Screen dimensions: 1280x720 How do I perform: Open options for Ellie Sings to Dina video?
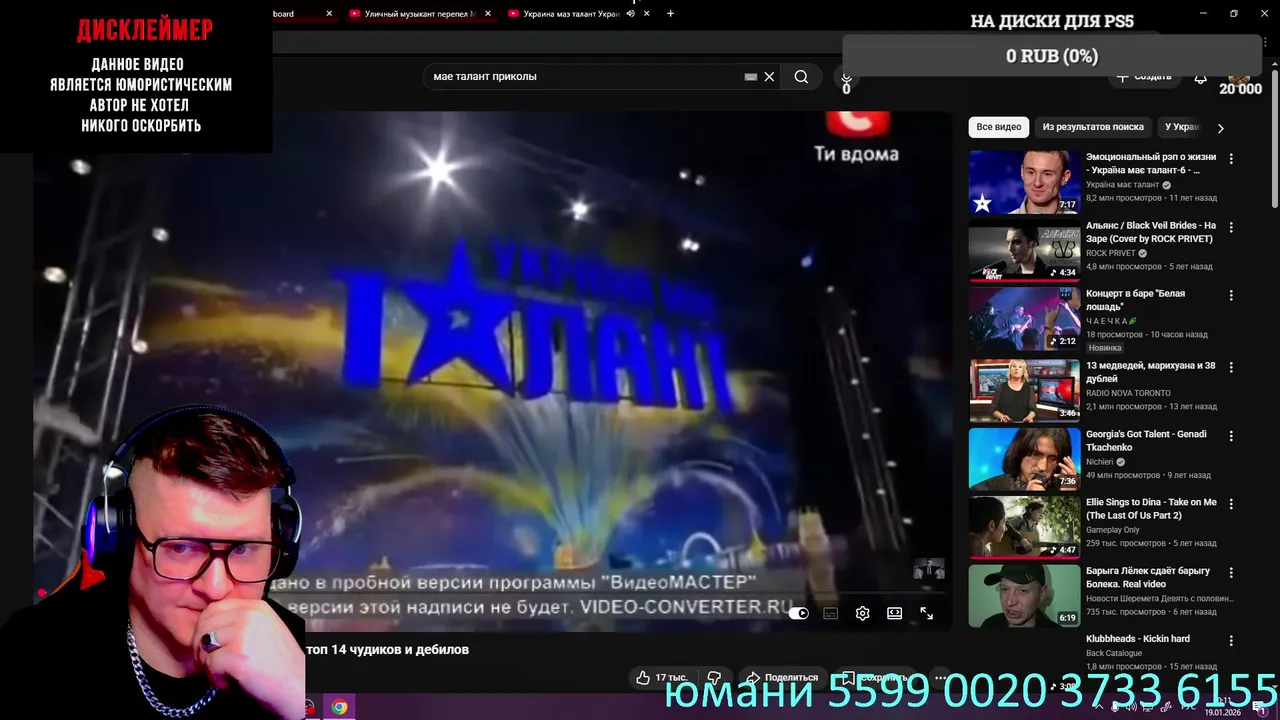(x=1231, y=504)
